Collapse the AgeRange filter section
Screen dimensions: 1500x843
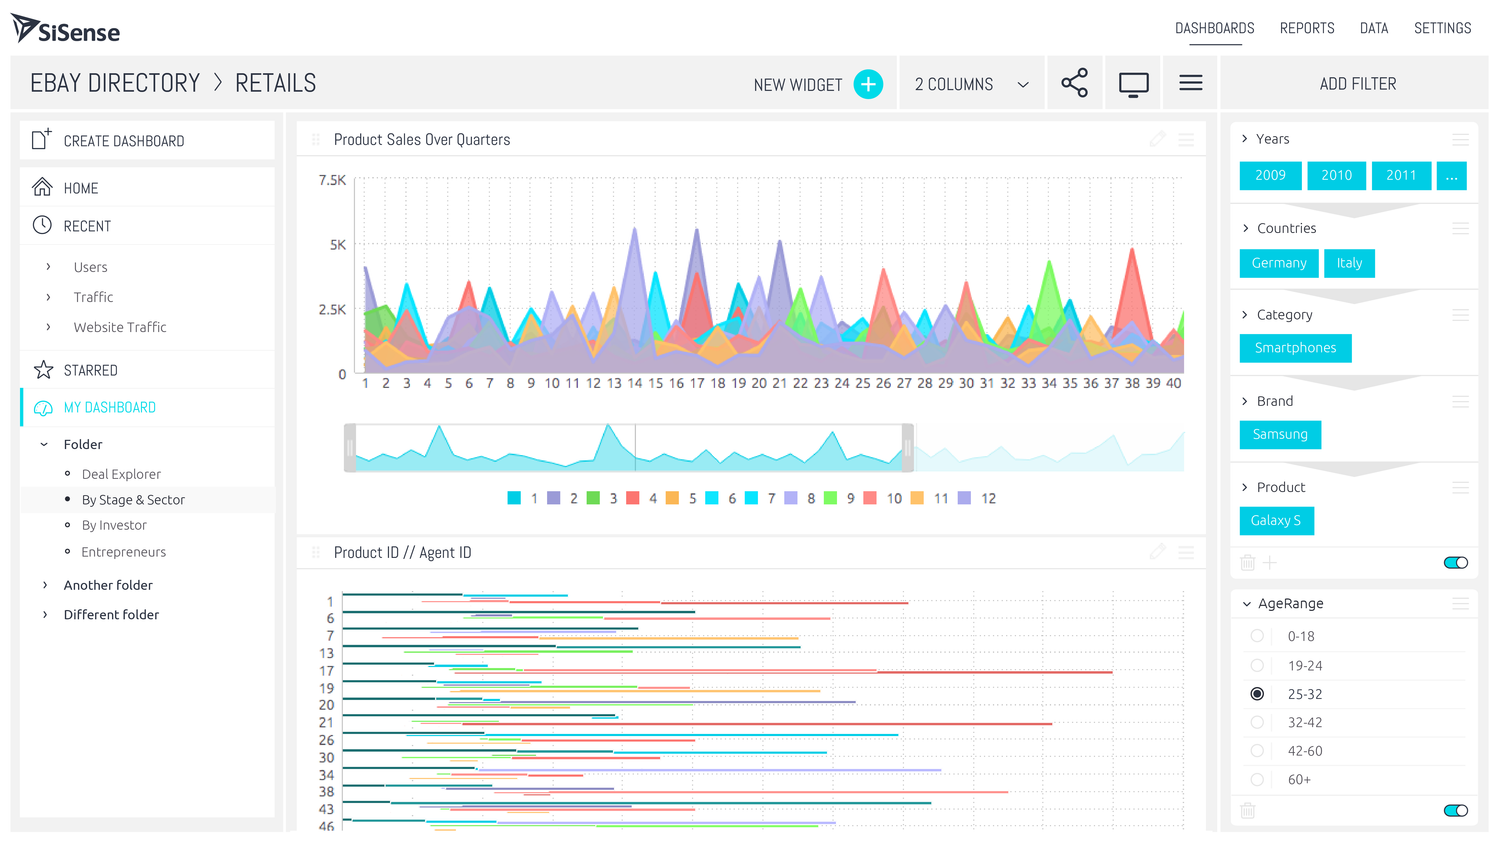[1246, 604]
